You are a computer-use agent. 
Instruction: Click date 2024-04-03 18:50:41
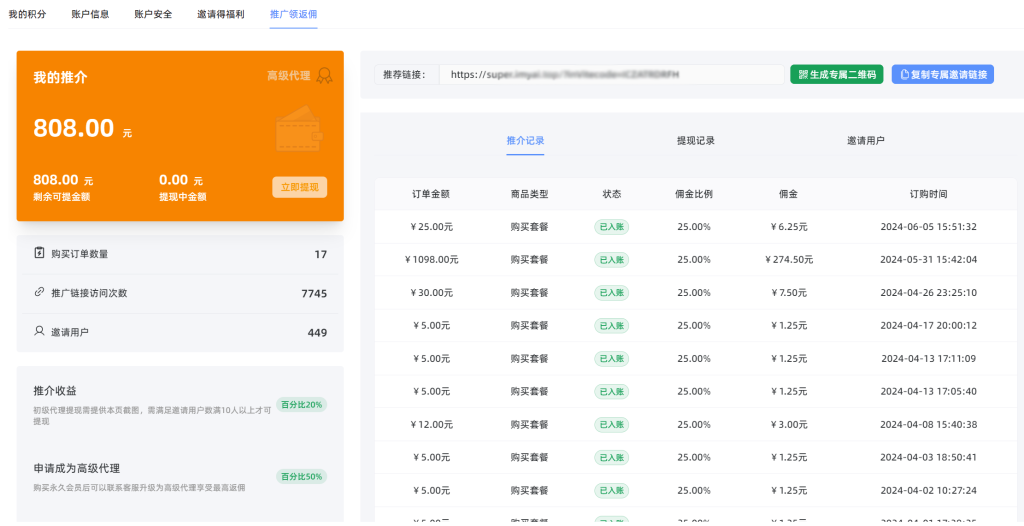pyautogui.click(x=929, y=457)
